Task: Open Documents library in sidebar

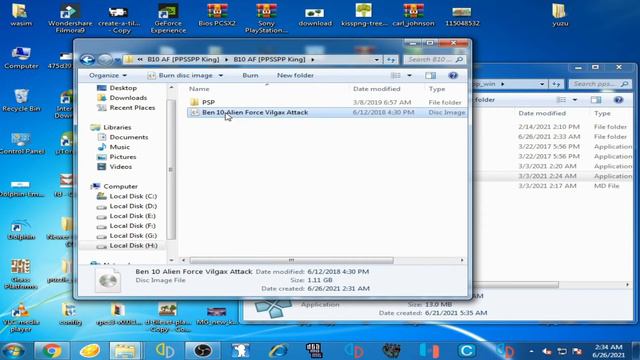Action: [129, 137]
